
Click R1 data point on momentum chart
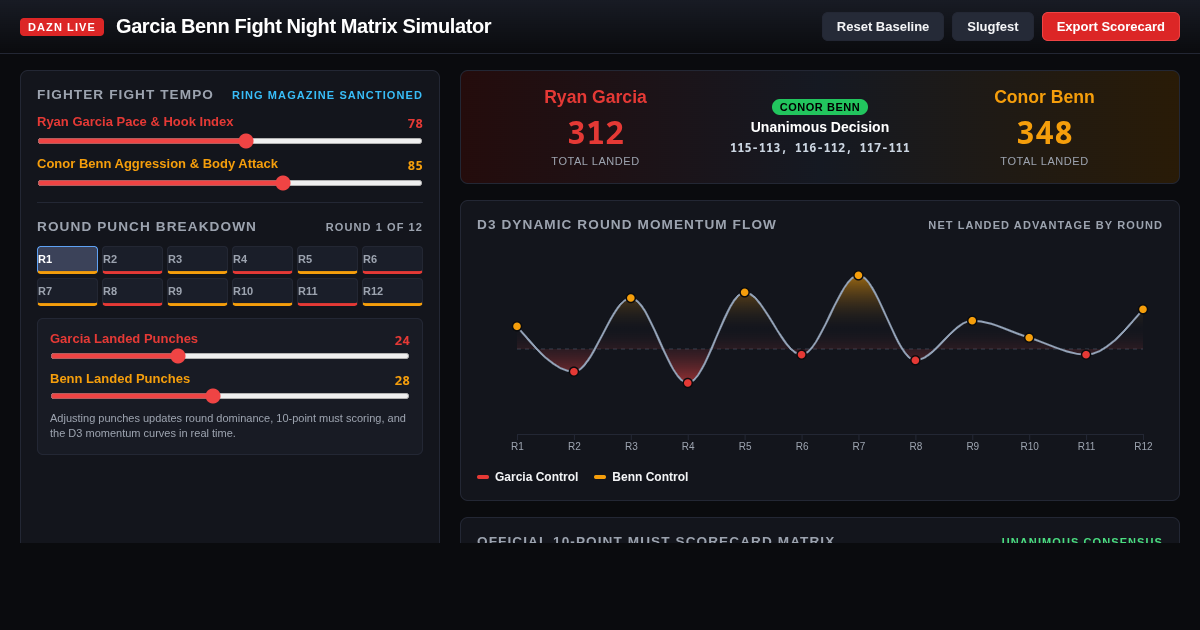tap(517, 326)
